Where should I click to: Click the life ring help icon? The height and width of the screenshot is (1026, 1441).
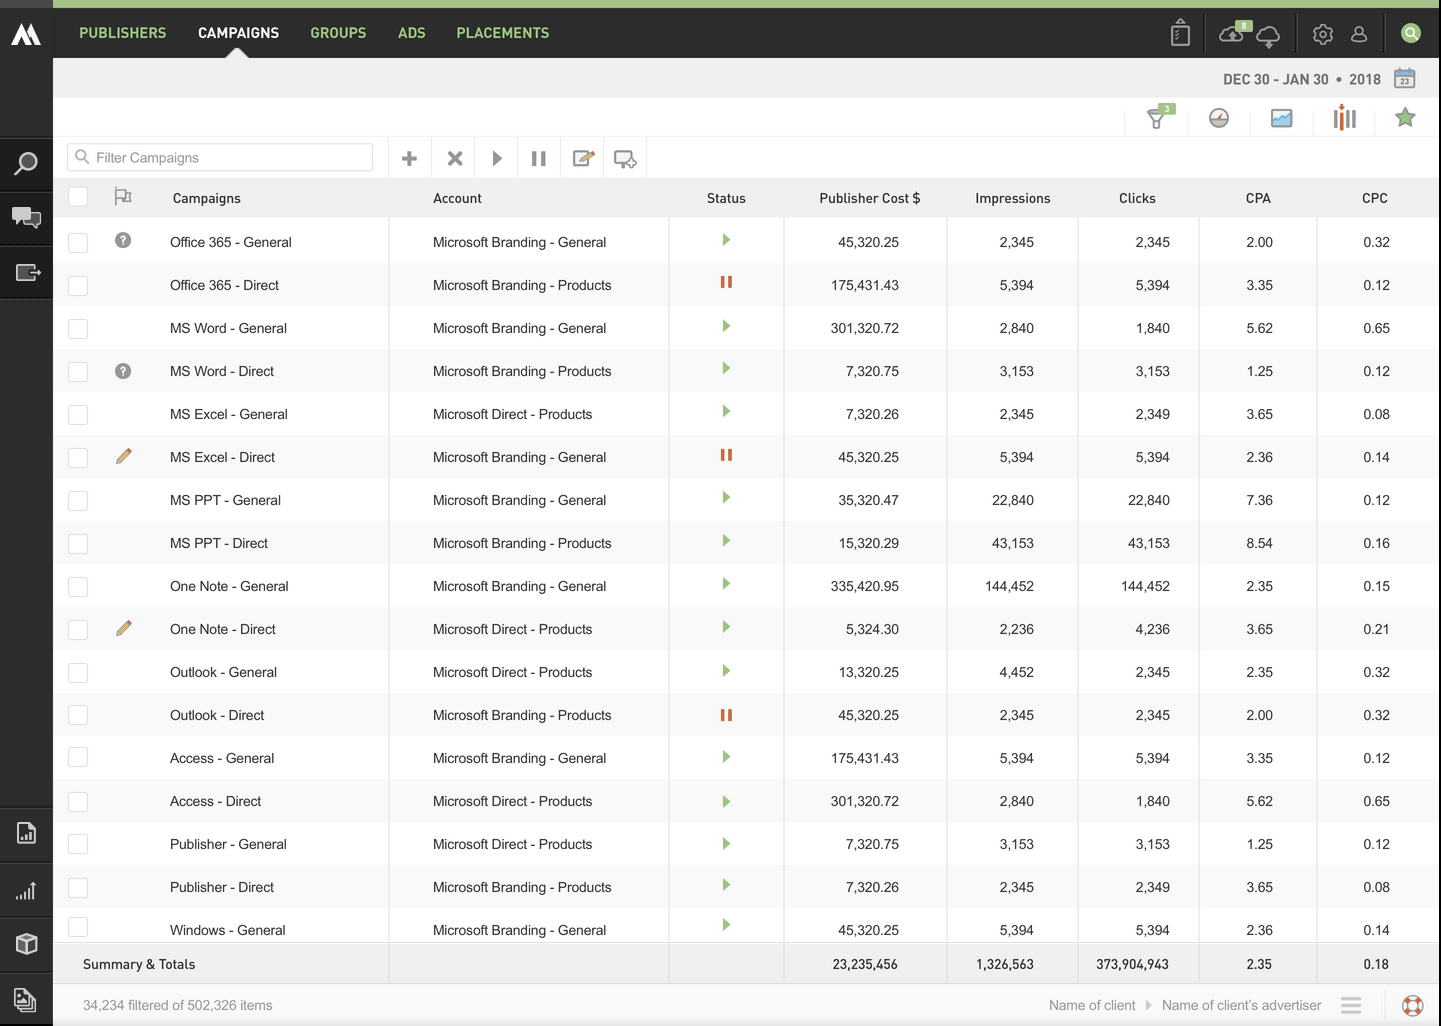pos(1412,1005)
